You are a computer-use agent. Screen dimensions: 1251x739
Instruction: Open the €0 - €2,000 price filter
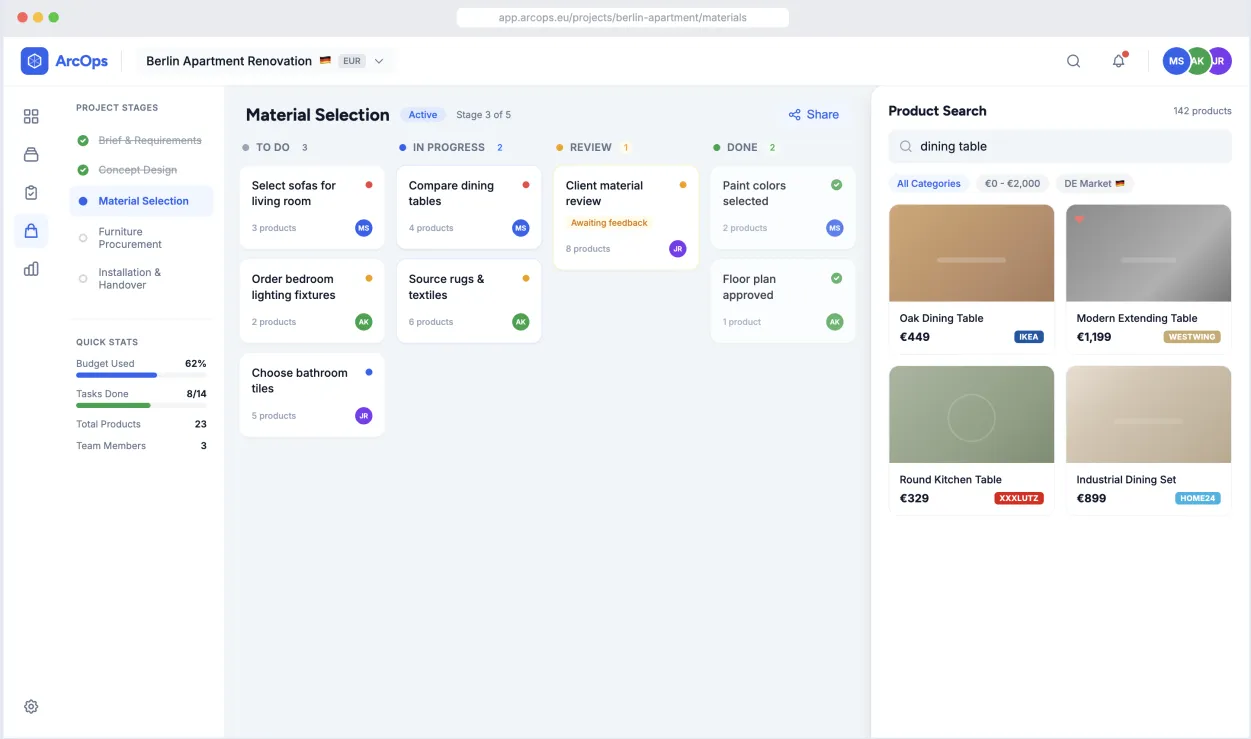pyautogui.click(x=1012, y=184)
